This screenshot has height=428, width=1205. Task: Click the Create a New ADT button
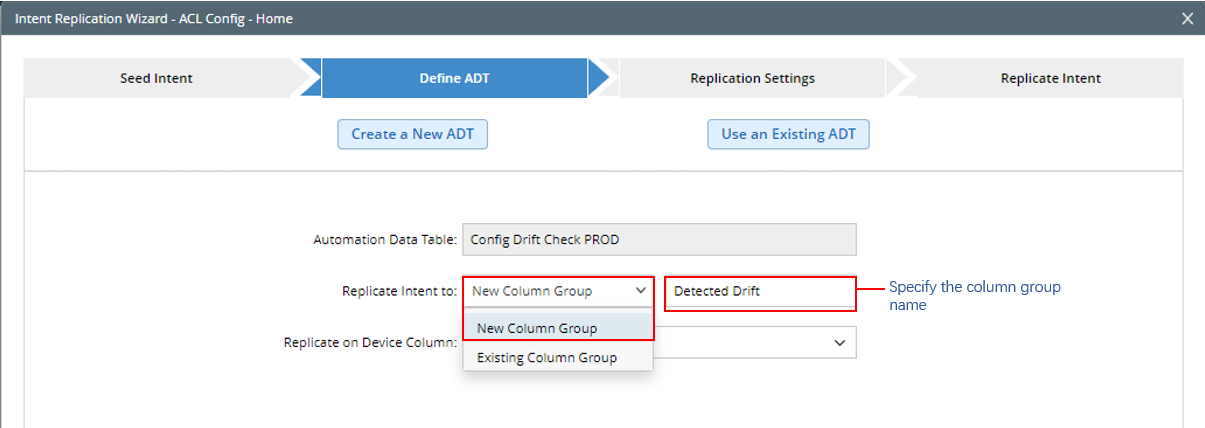[412, 134]
